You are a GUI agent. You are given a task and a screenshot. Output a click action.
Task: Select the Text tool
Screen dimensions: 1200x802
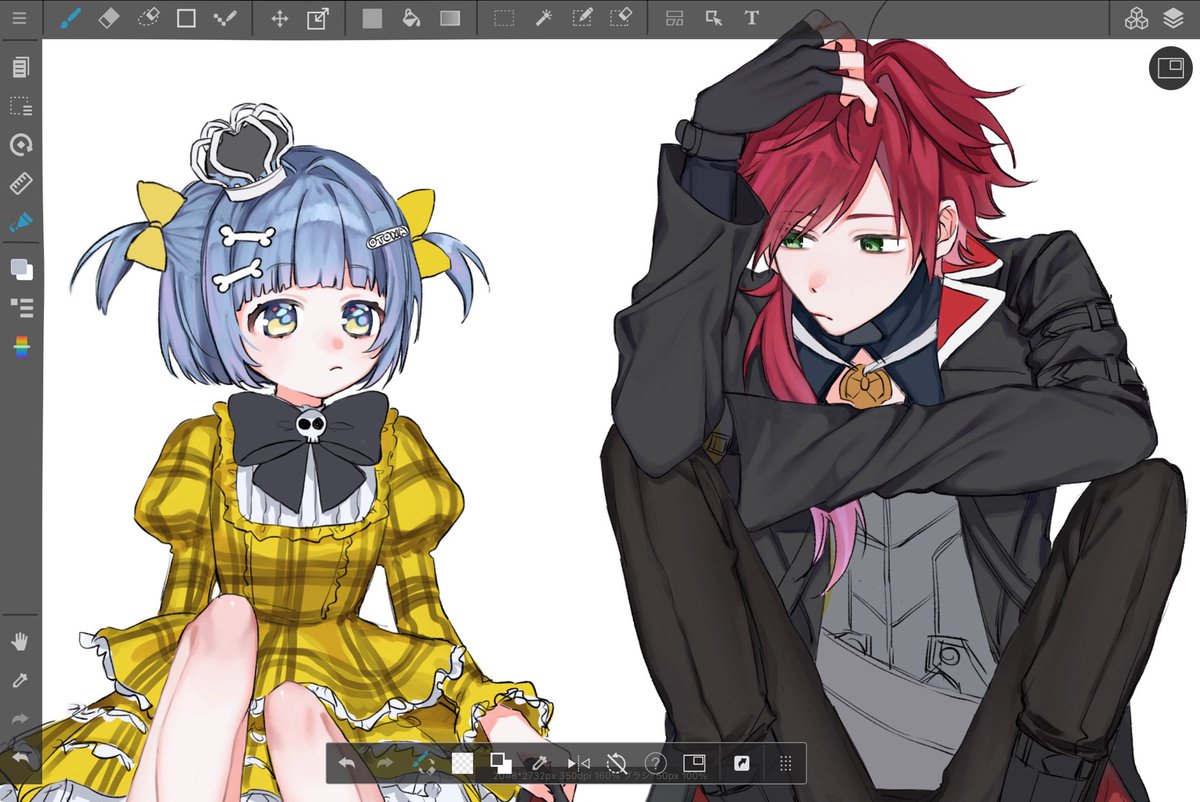click(x=752, y=18)
